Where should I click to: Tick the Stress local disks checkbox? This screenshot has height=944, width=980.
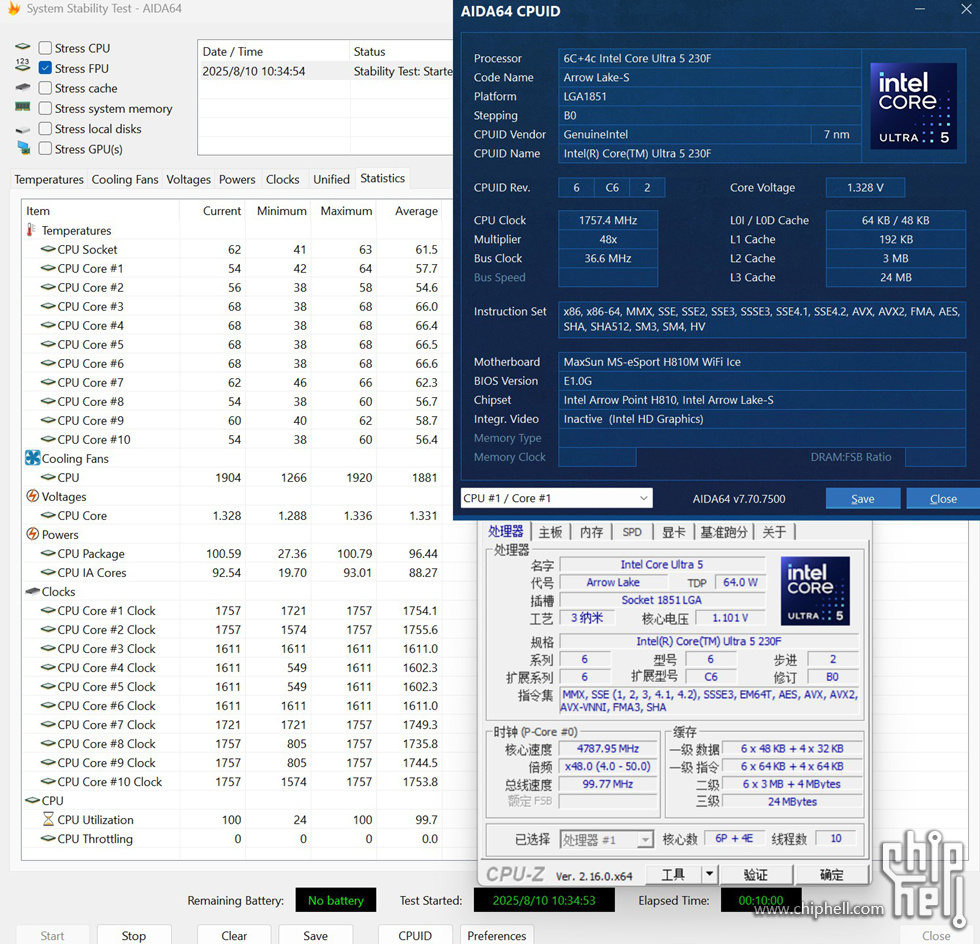click(x=45, y=129)
